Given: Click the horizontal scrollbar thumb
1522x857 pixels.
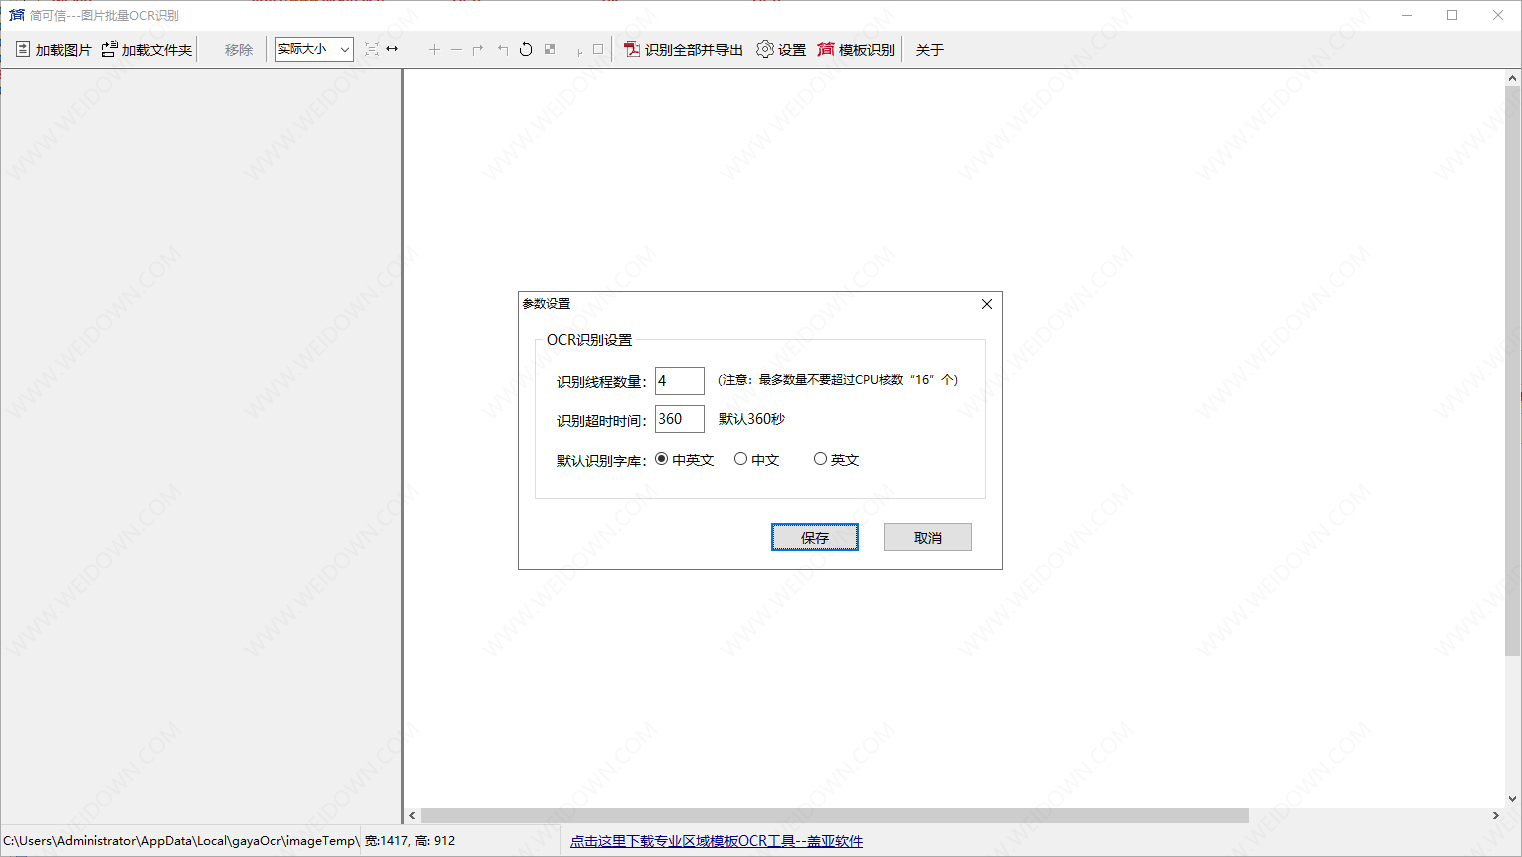Looking at the screenshot, I should (835, 816).
